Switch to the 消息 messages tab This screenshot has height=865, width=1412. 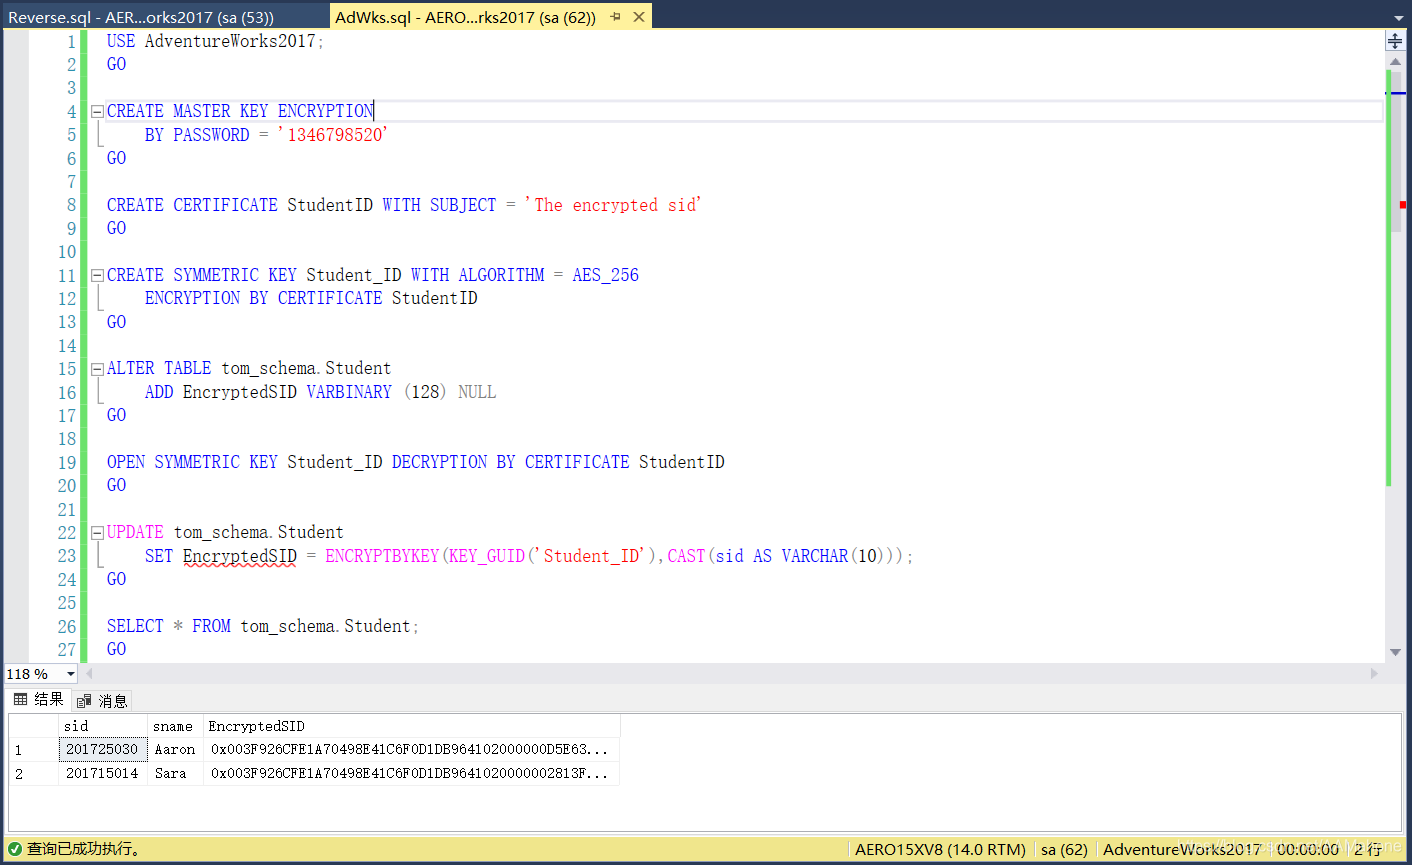[102, 701]
